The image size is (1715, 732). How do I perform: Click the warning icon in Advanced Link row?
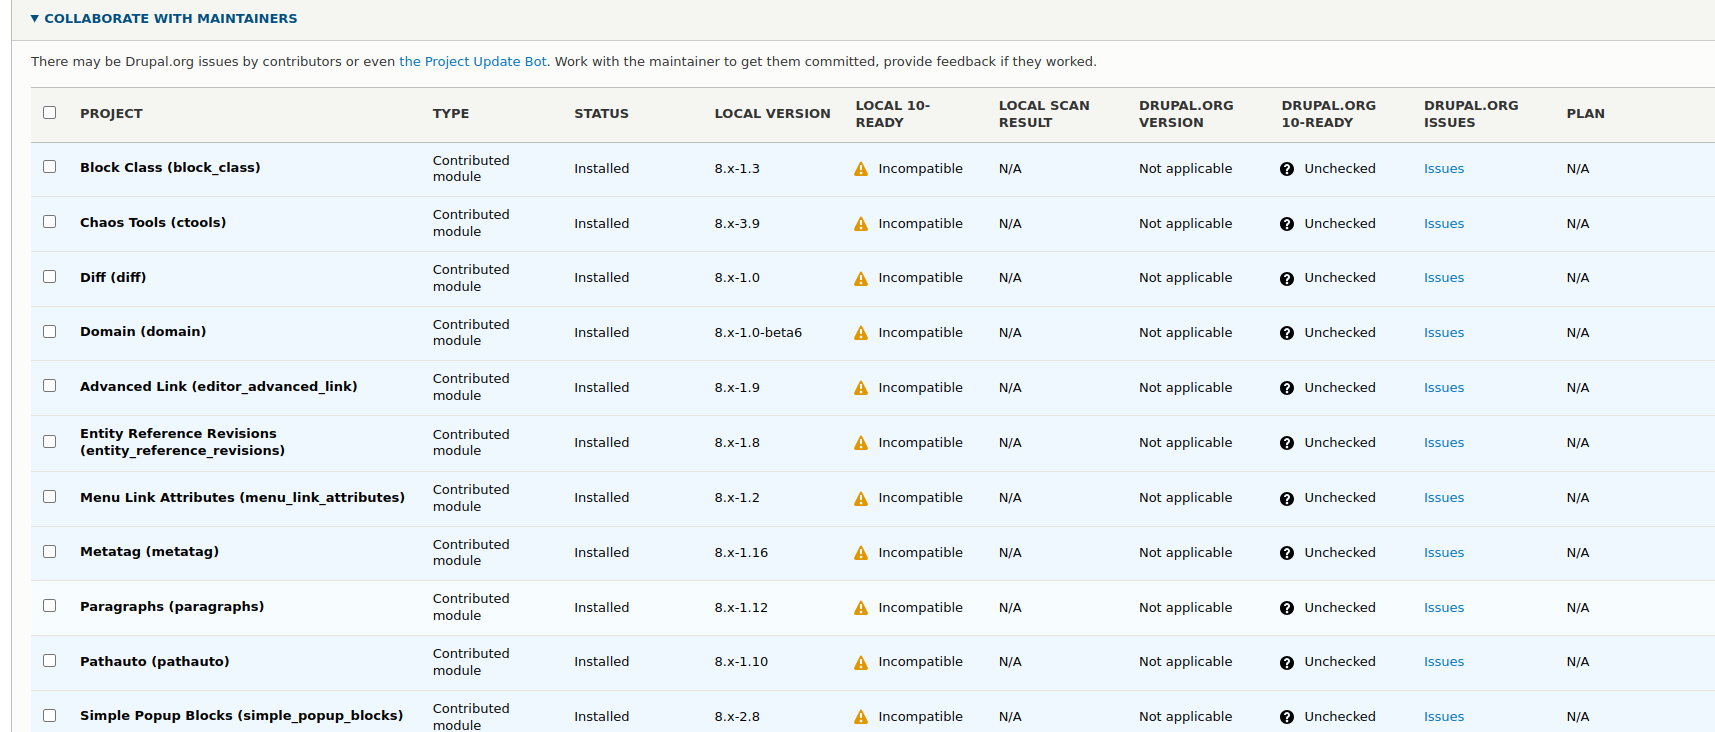[861, 388]
